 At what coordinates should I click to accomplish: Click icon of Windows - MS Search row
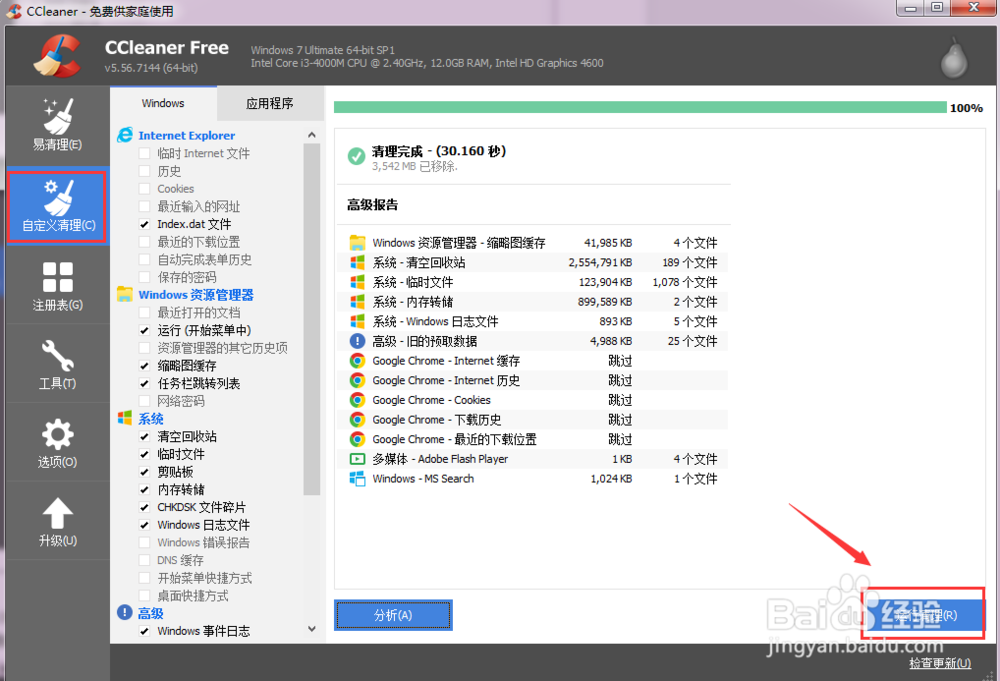(x=357, y=479)
